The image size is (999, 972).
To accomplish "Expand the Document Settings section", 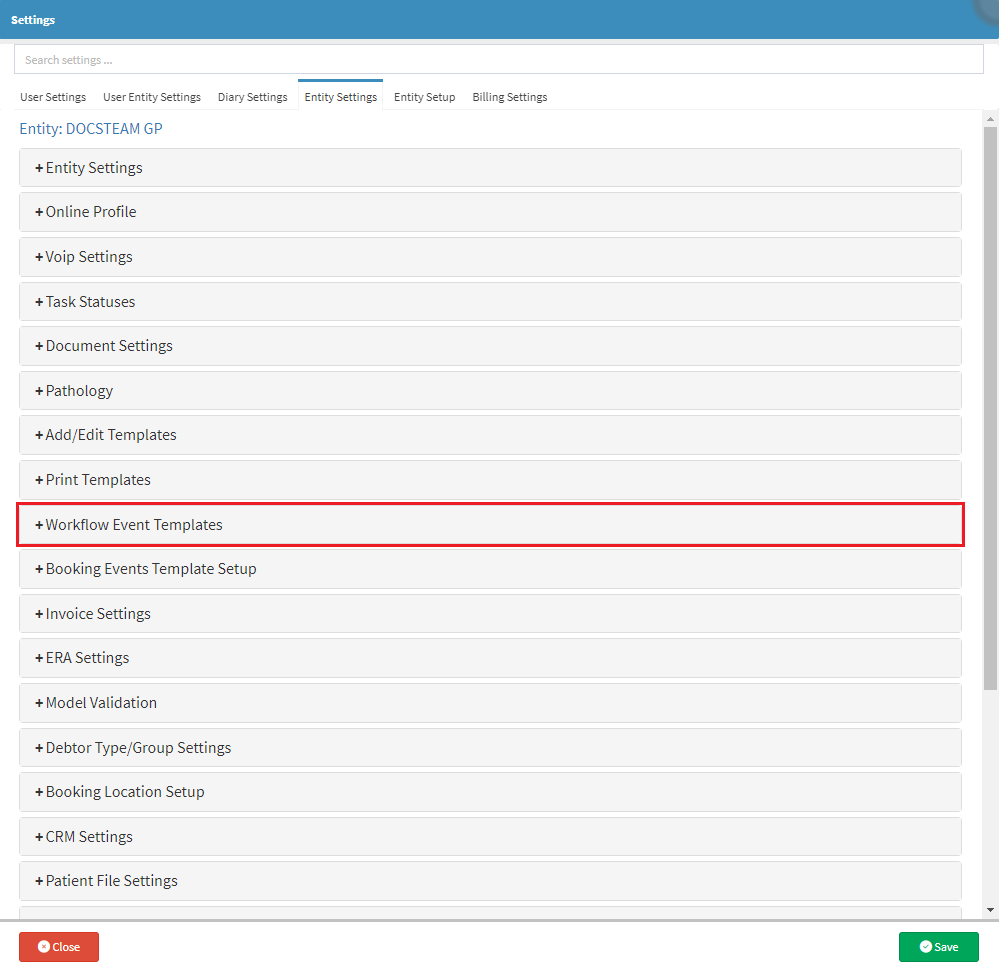I will tap(490, 346).
